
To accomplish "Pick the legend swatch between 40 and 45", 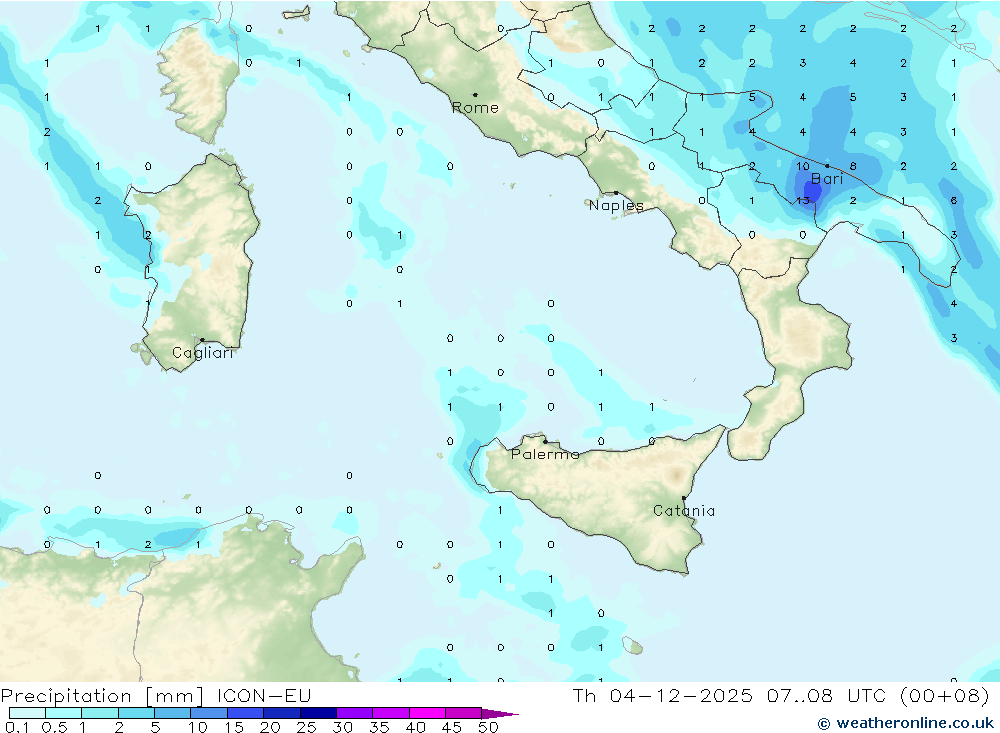I will pos(427,713).
